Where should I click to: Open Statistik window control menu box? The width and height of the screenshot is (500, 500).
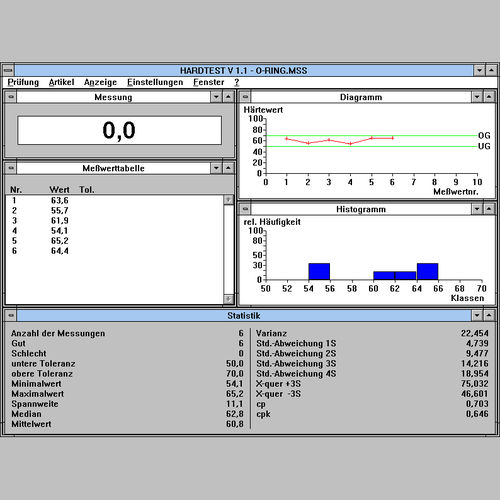11,315
